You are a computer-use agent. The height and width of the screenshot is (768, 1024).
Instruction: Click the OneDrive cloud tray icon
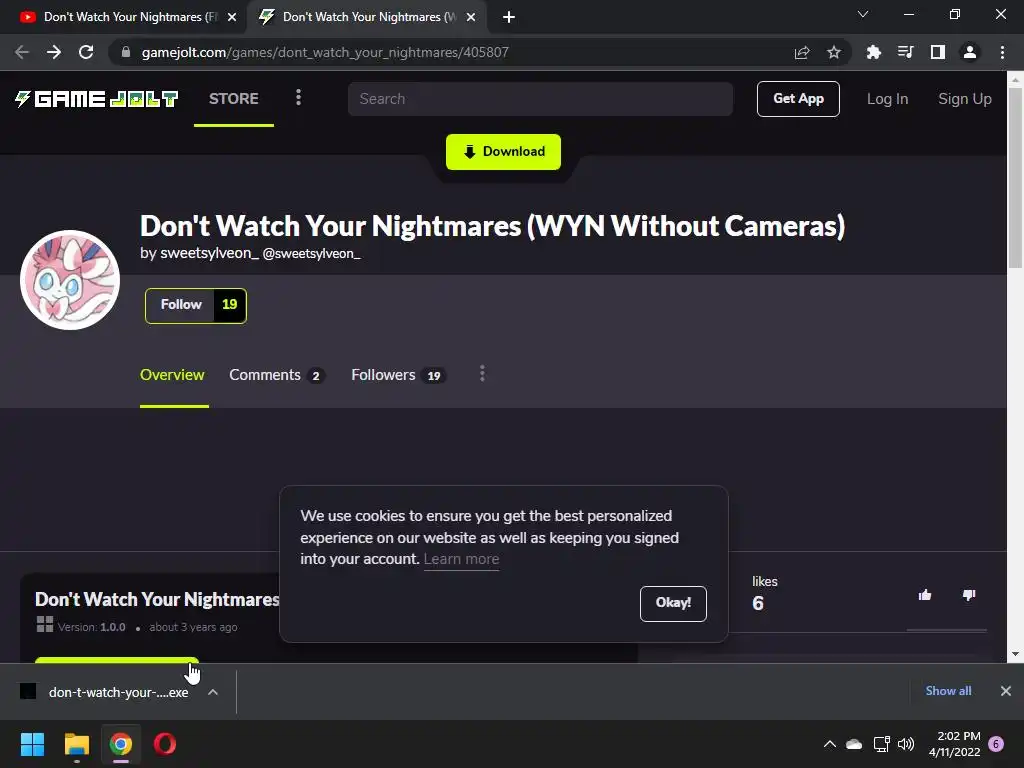(854, 744)
